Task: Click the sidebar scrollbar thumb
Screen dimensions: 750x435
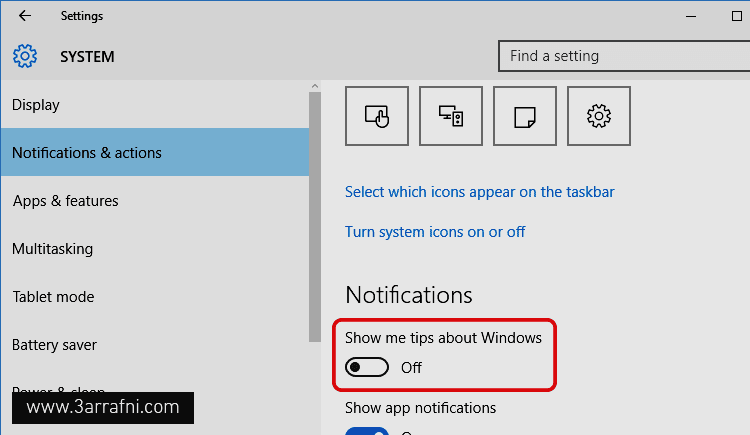Action: coord(315,217)
